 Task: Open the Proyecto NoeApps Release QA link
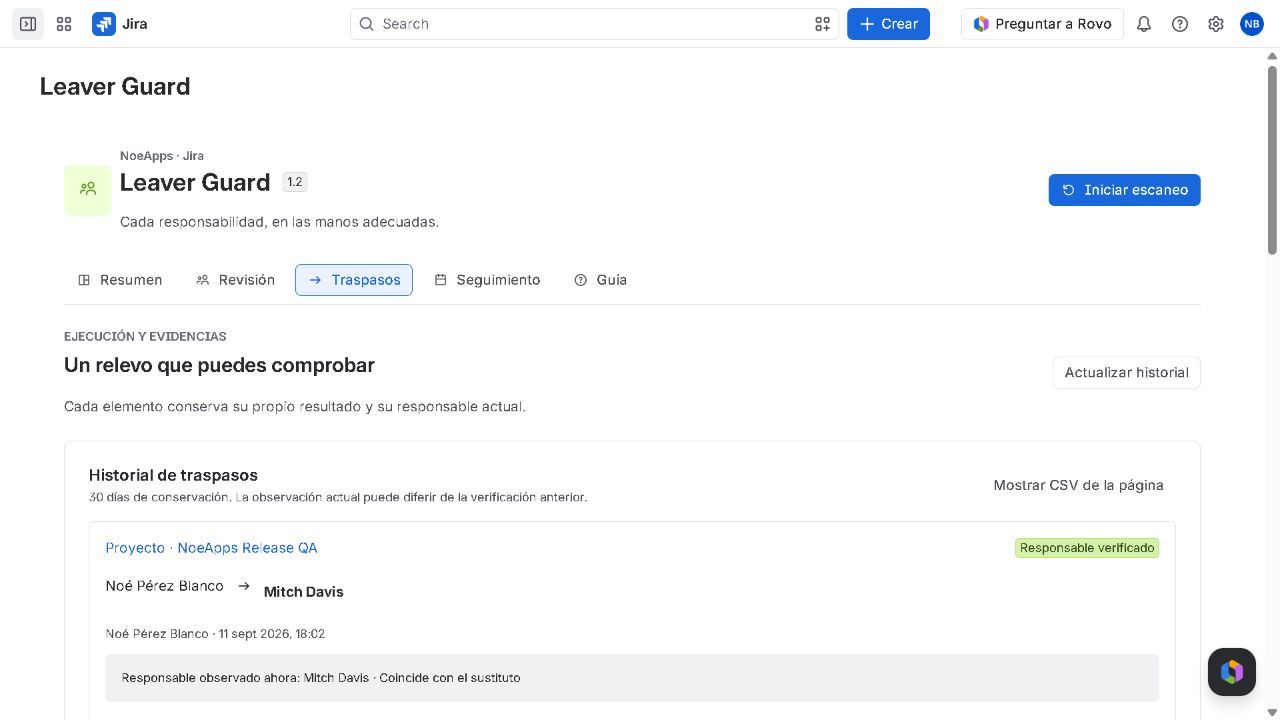click(211, 548)
